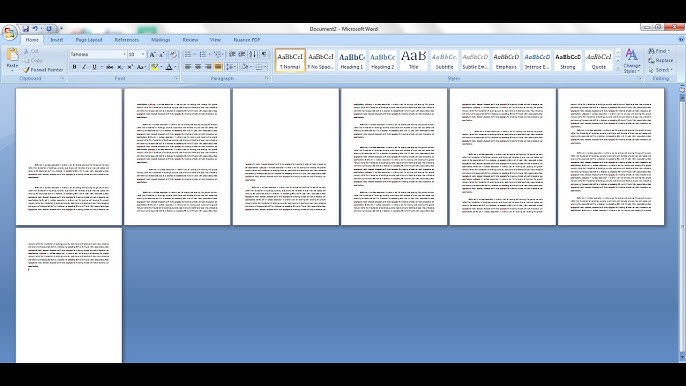Apply the Intense Emphasis style
Image resolution: width=686 pixels, height=386 pixels.
[x=537, y=60]
